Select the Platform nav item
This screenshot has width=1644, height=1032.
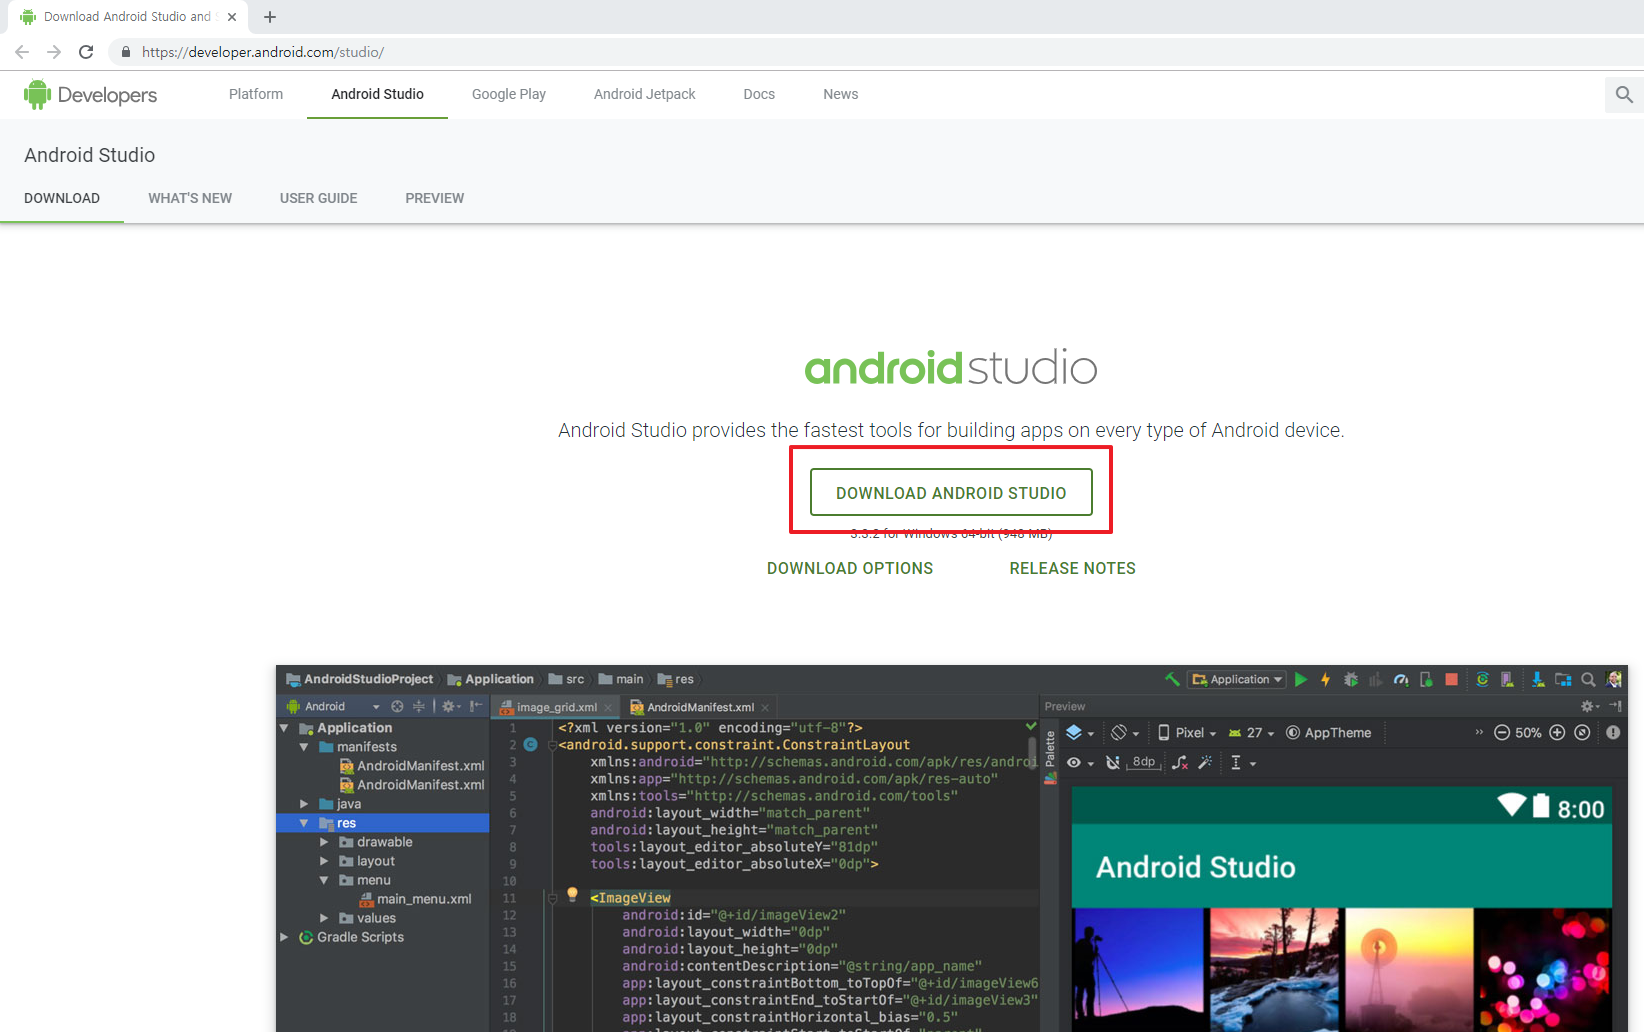(x=256, y=94)
